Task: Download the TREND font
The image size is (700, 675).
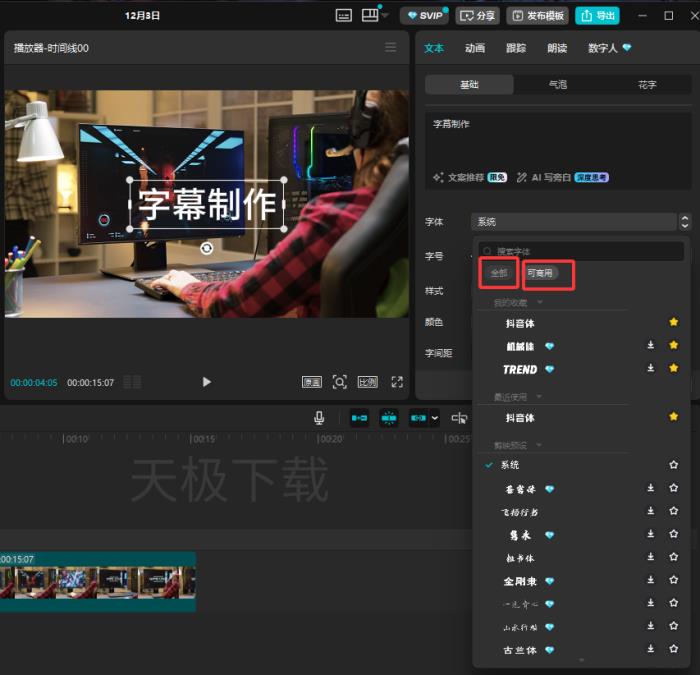Action: (651, 369)
